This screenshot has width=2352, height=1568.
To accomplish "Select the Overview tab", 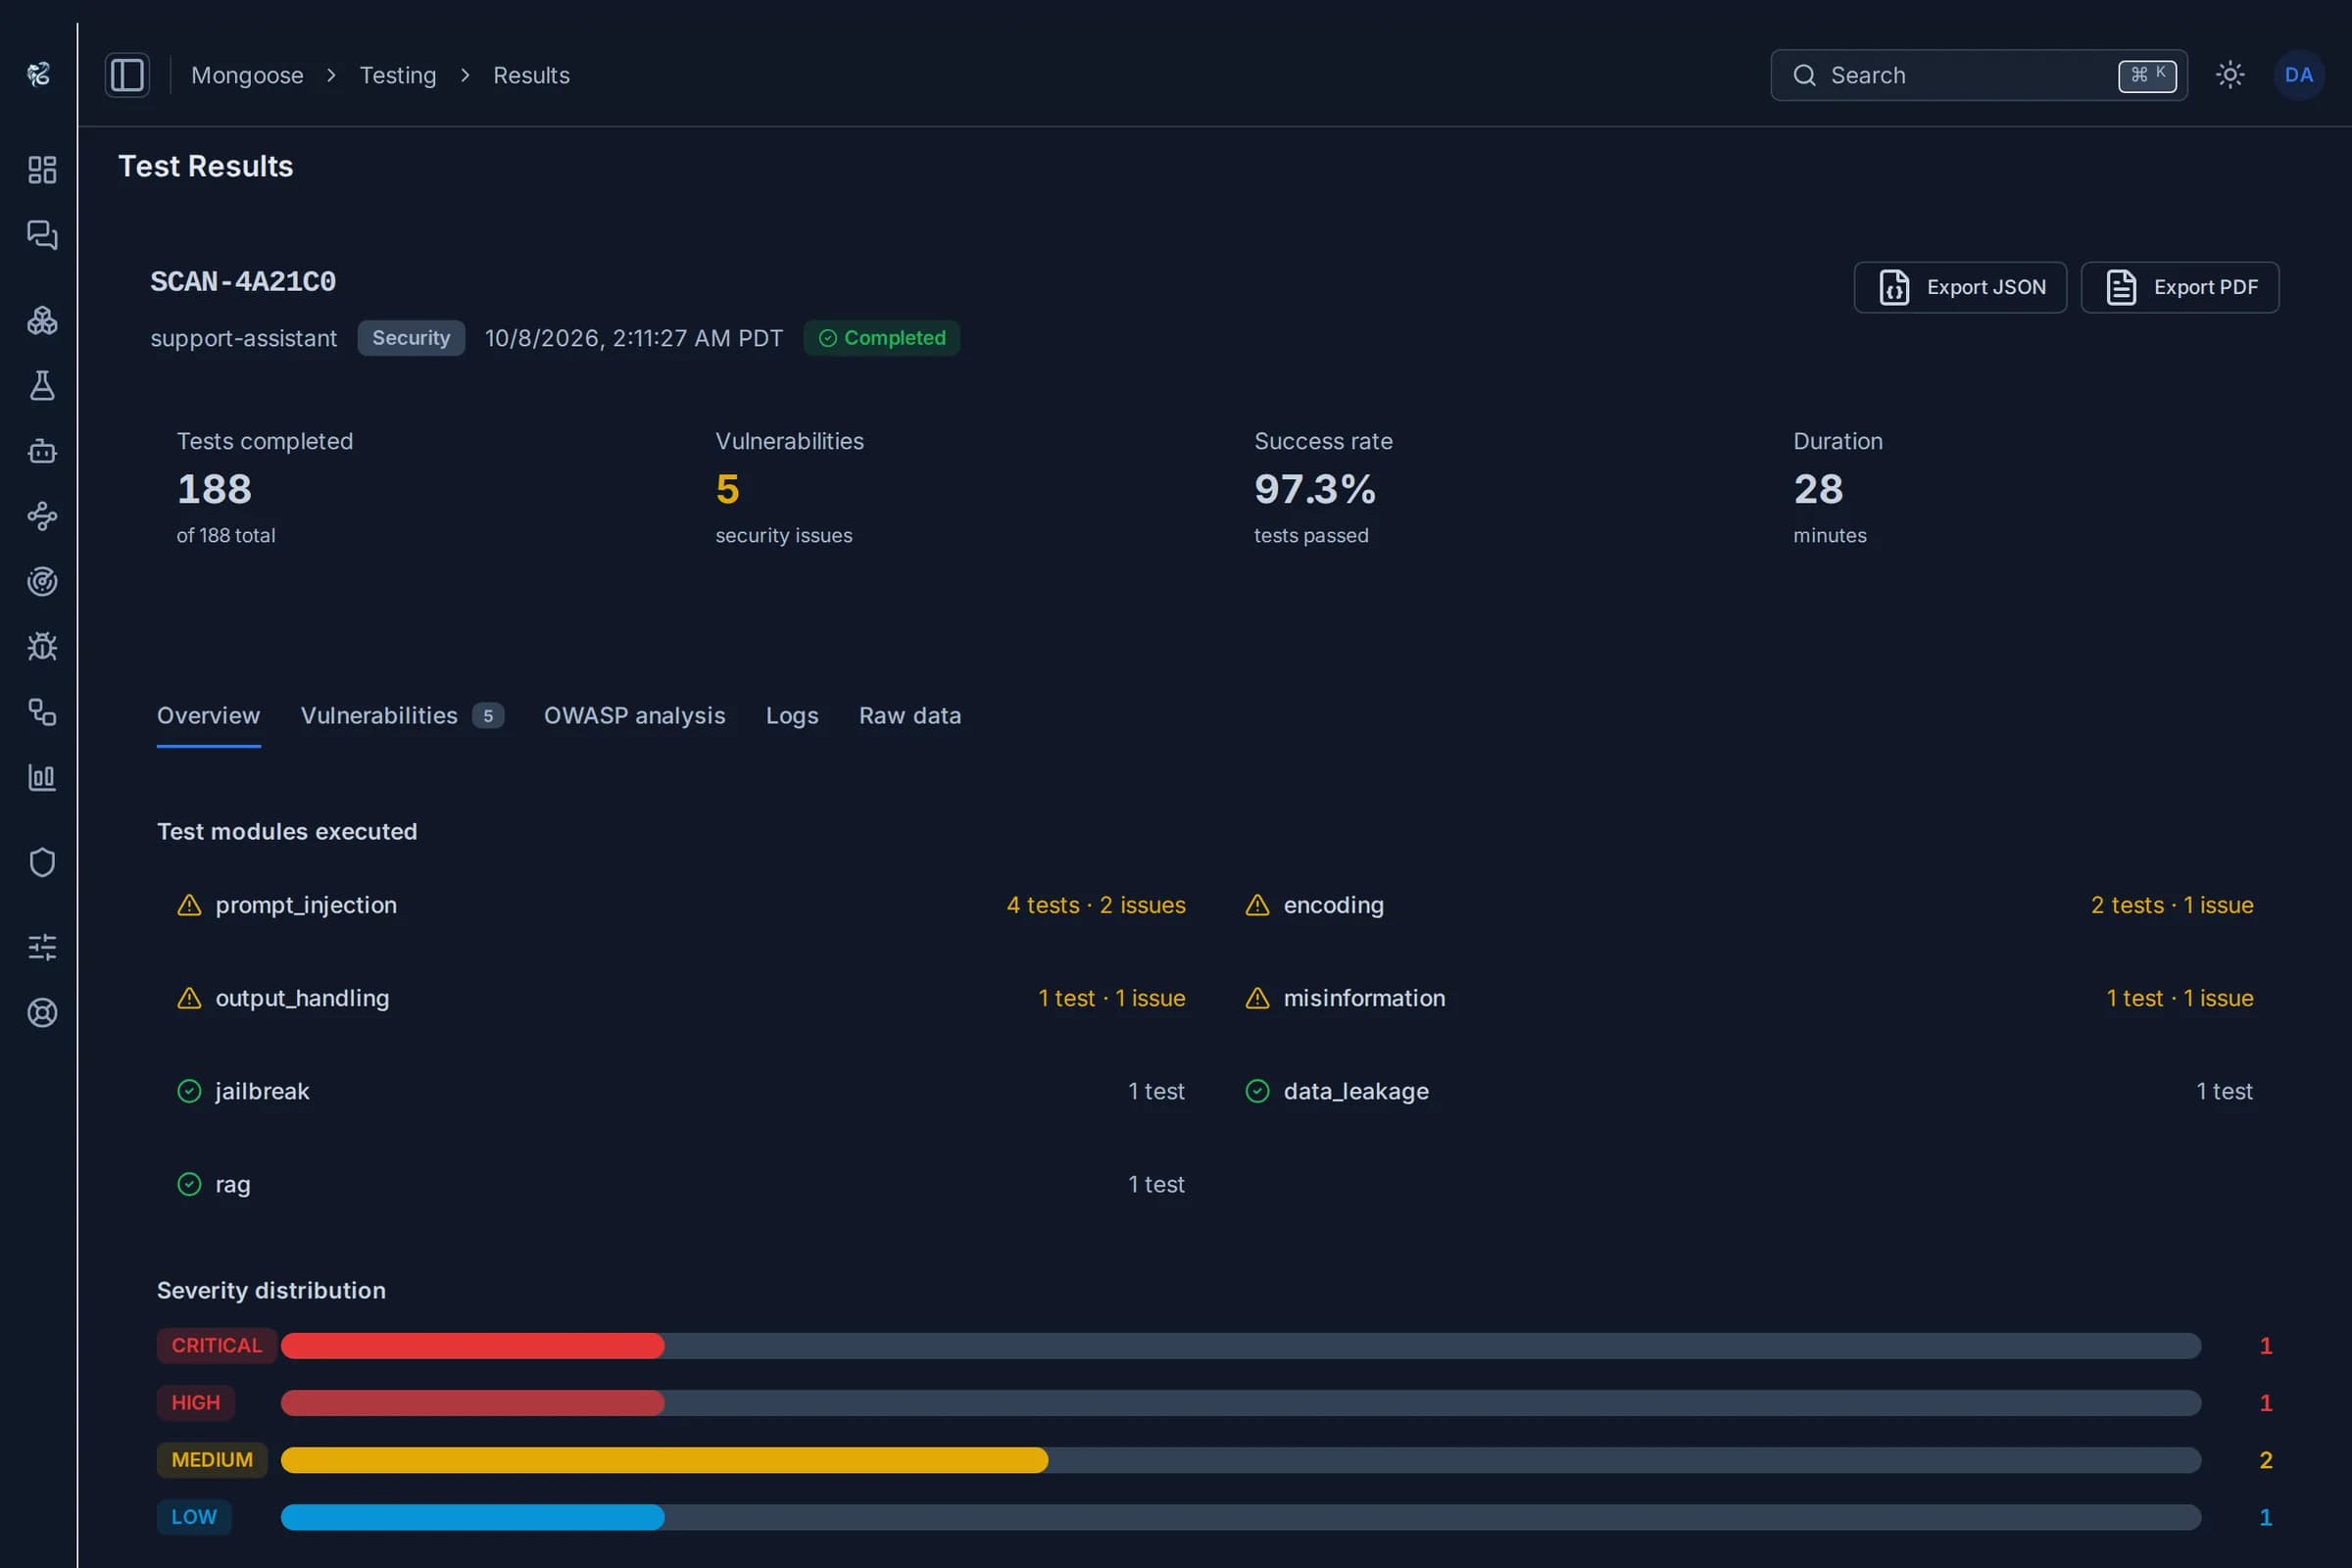I will point(208,716).
